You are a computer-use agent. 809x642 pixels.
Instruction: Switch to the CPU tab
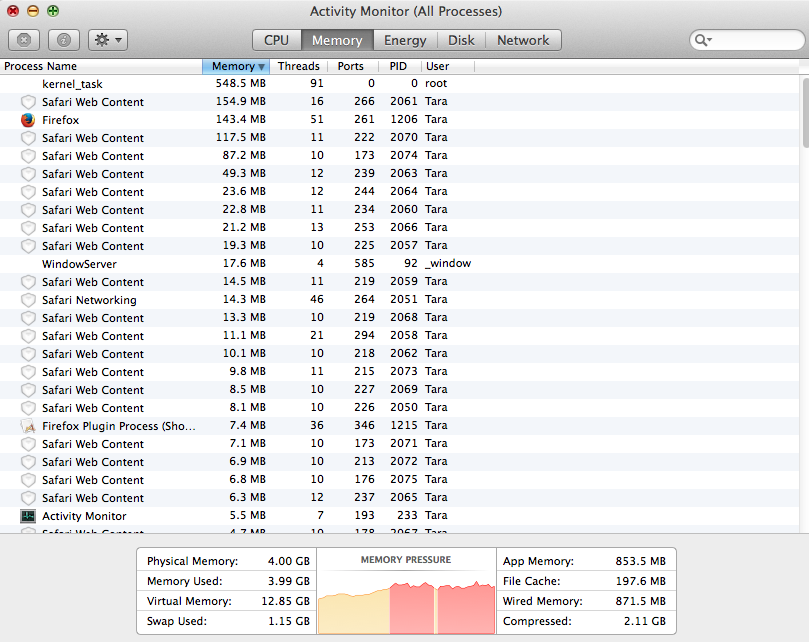click(277, 40)
